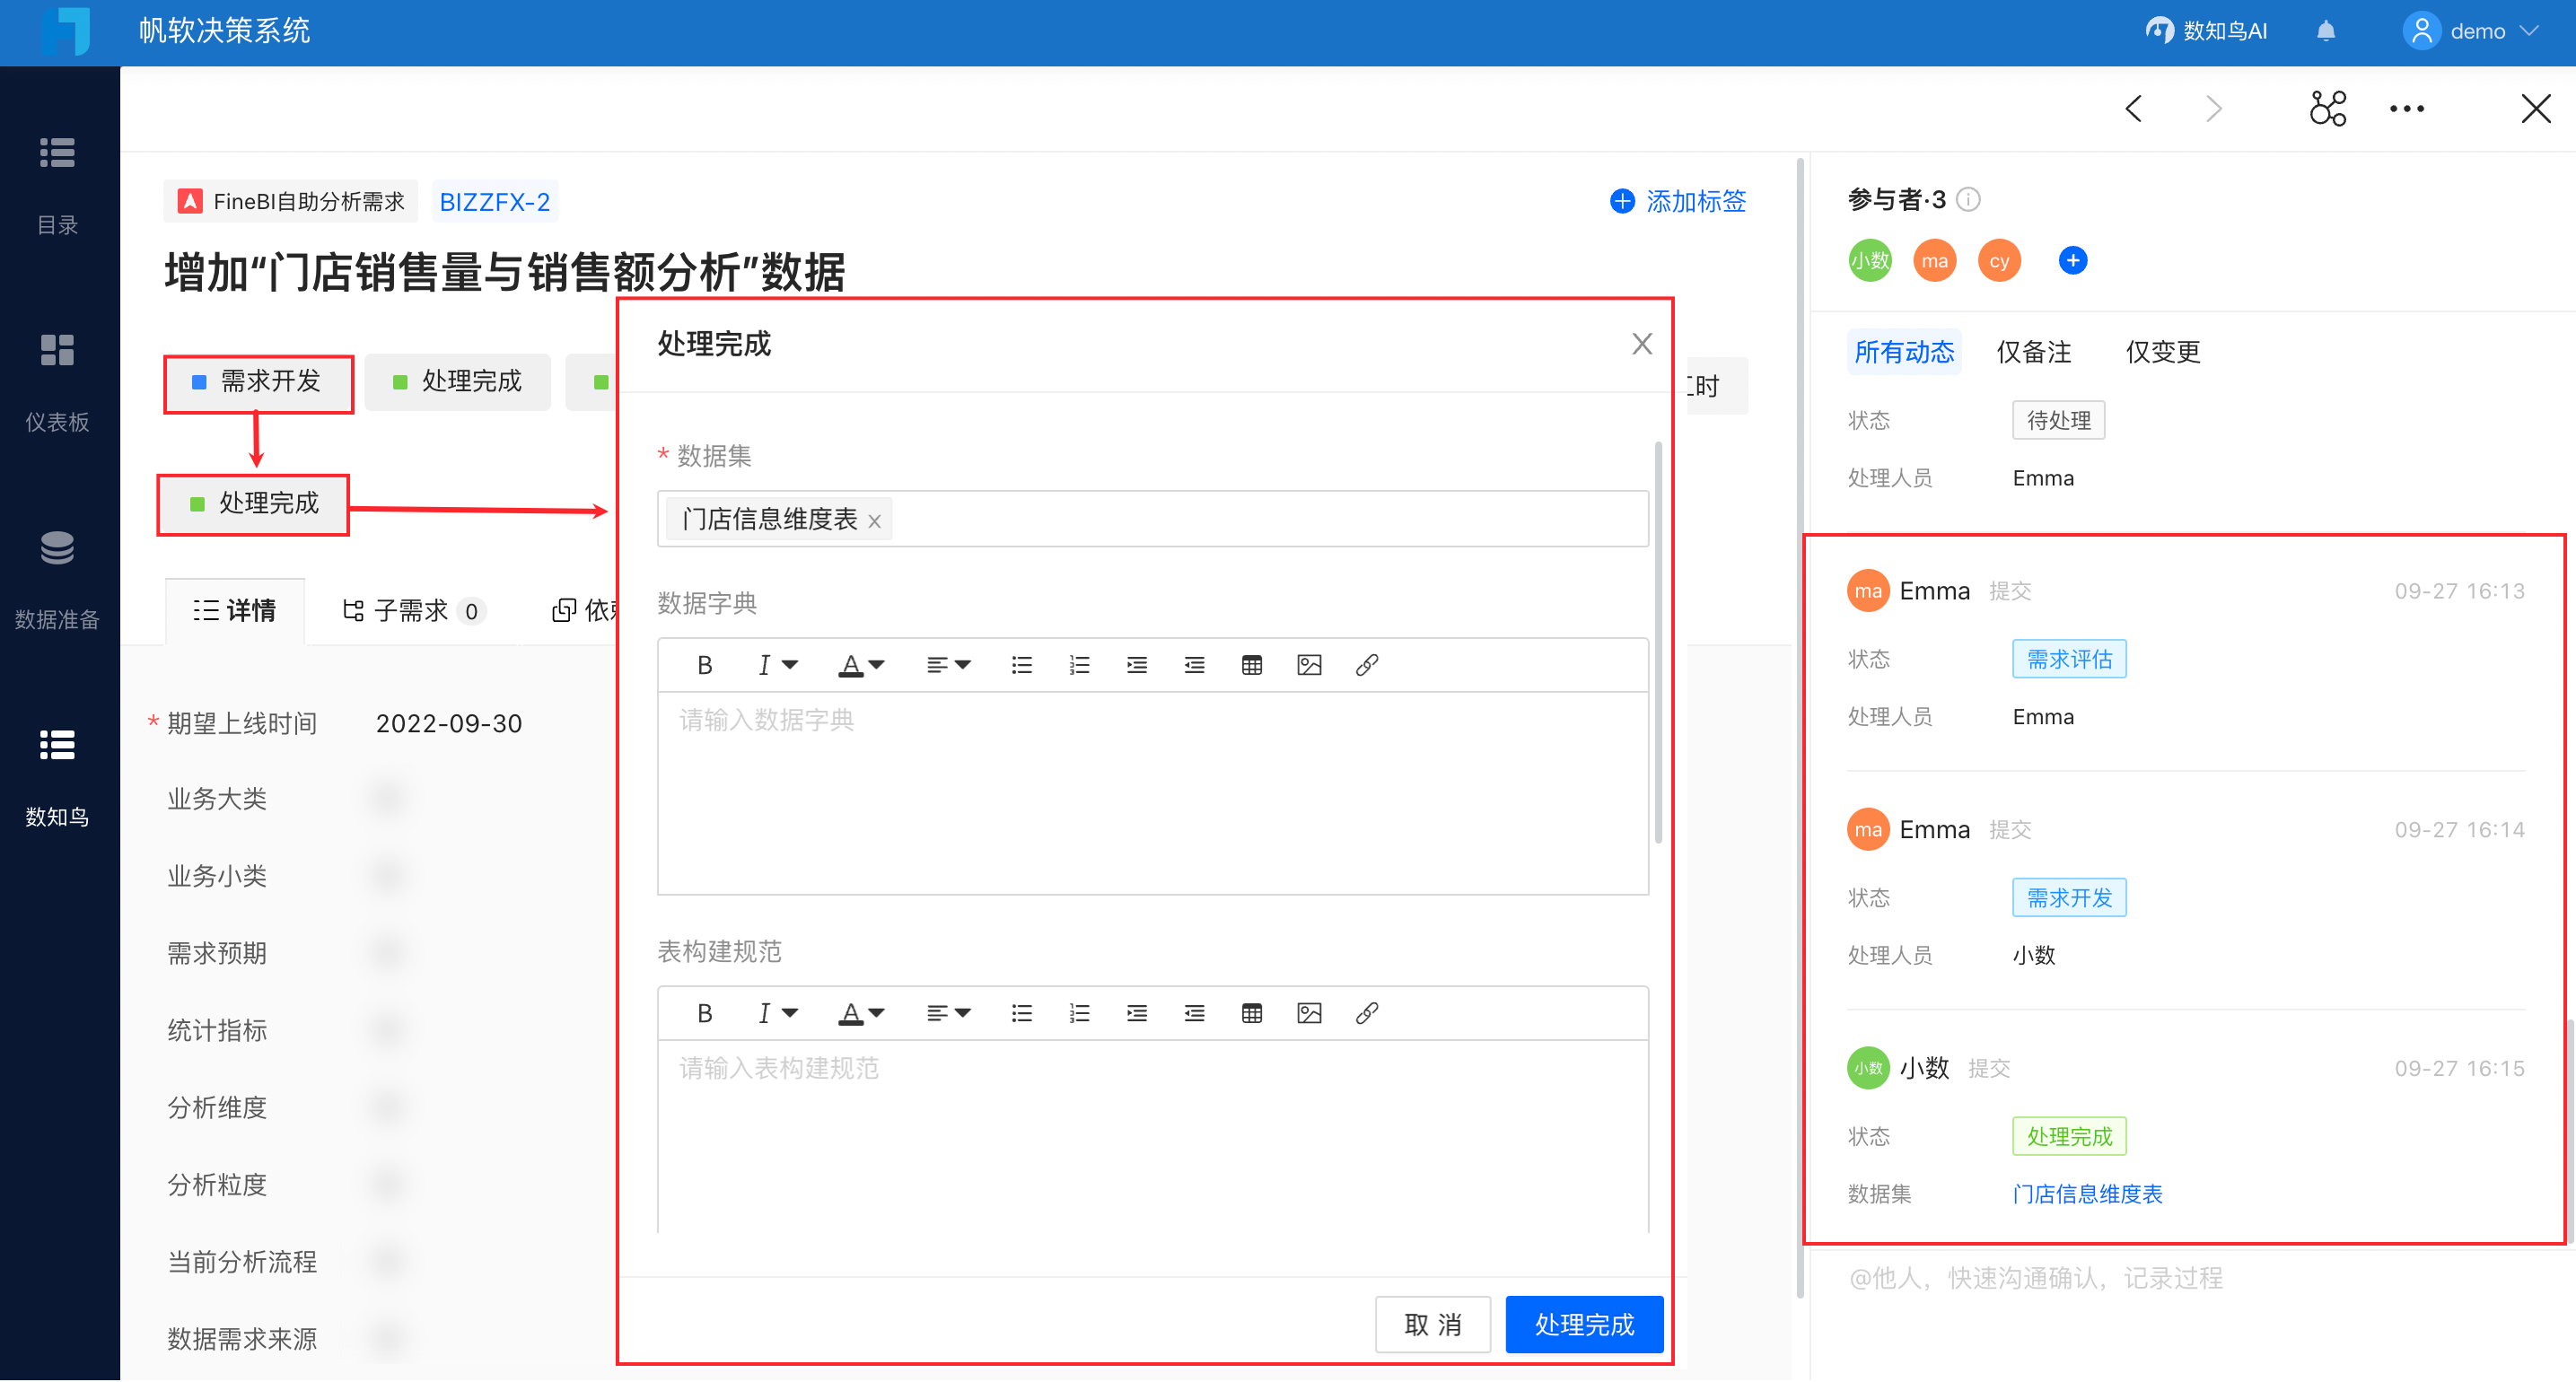Click into the 数据字典 text input area
The height and width of the screenshot is (1382, 2576).
[1151, 790]
